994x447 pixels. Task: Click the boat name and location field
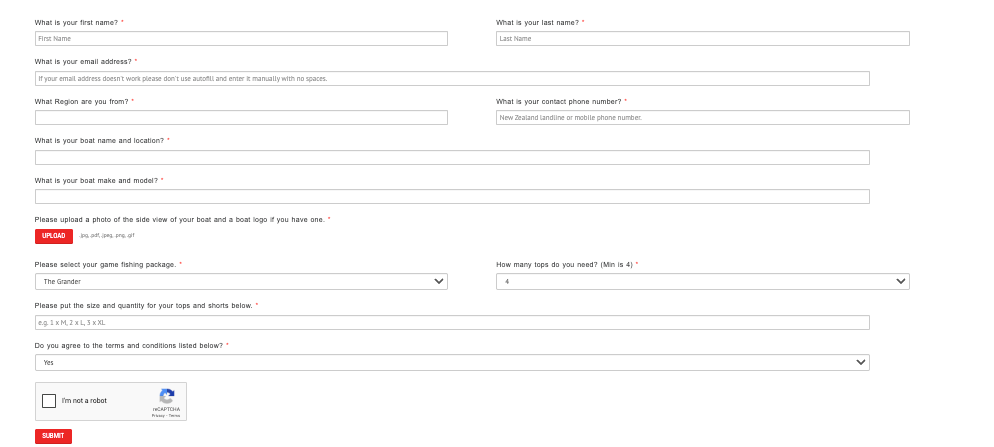pyautogui.click(x=452, y=158)
